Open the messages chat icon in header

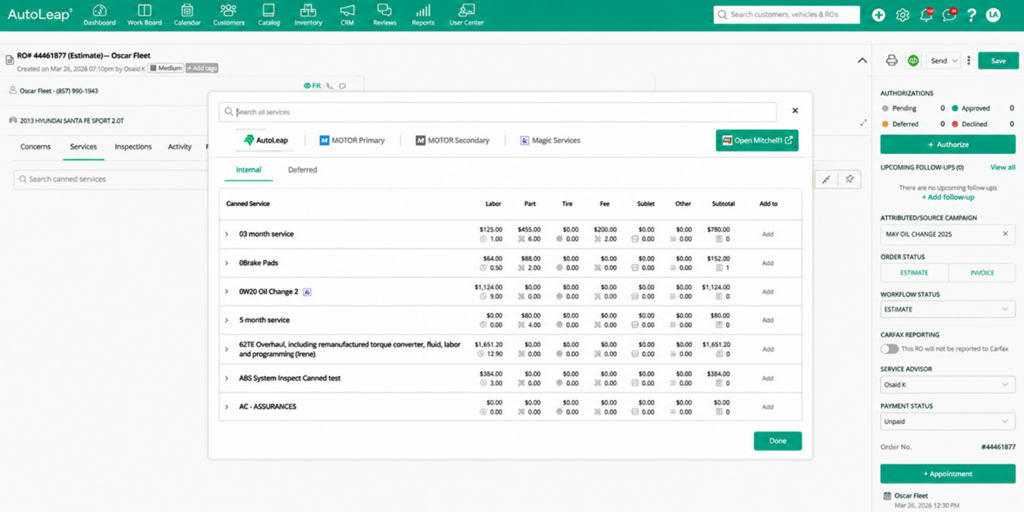[949, 15]
